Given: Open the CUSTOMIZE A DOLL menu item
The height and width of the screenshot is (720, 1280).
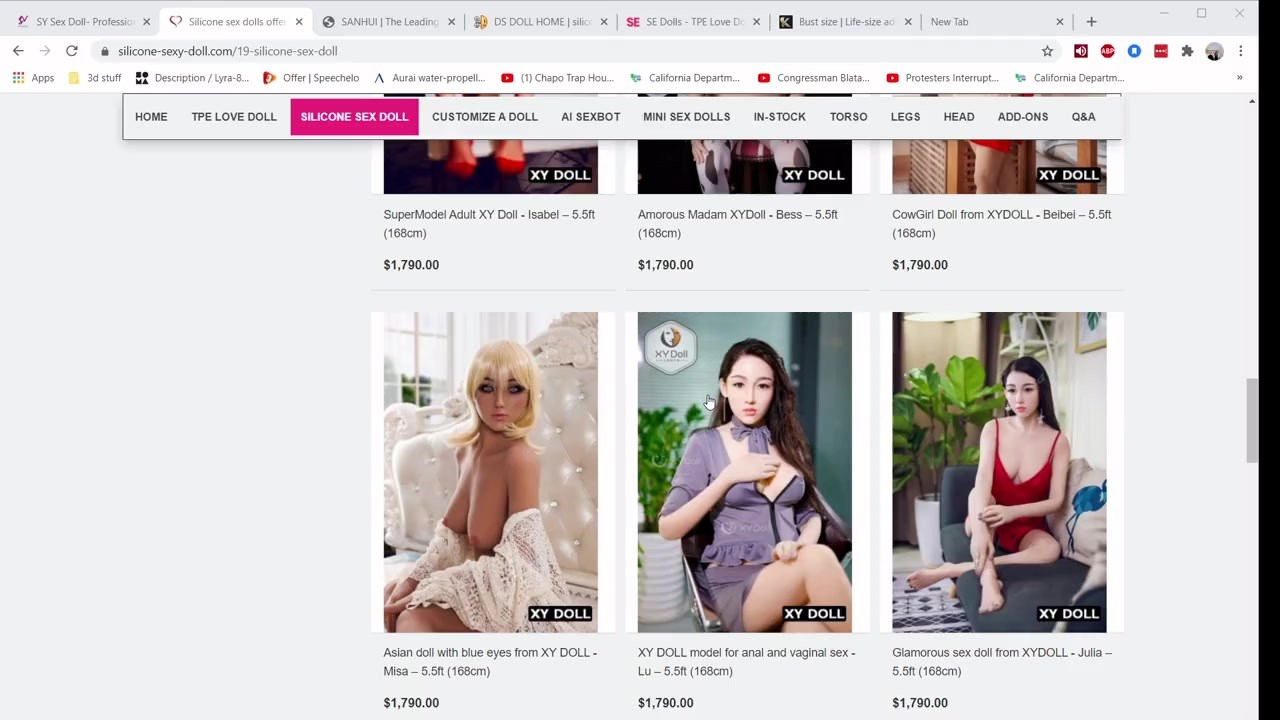Looking at the screenshot, I should pyautogui.click(x=485, y=117).
